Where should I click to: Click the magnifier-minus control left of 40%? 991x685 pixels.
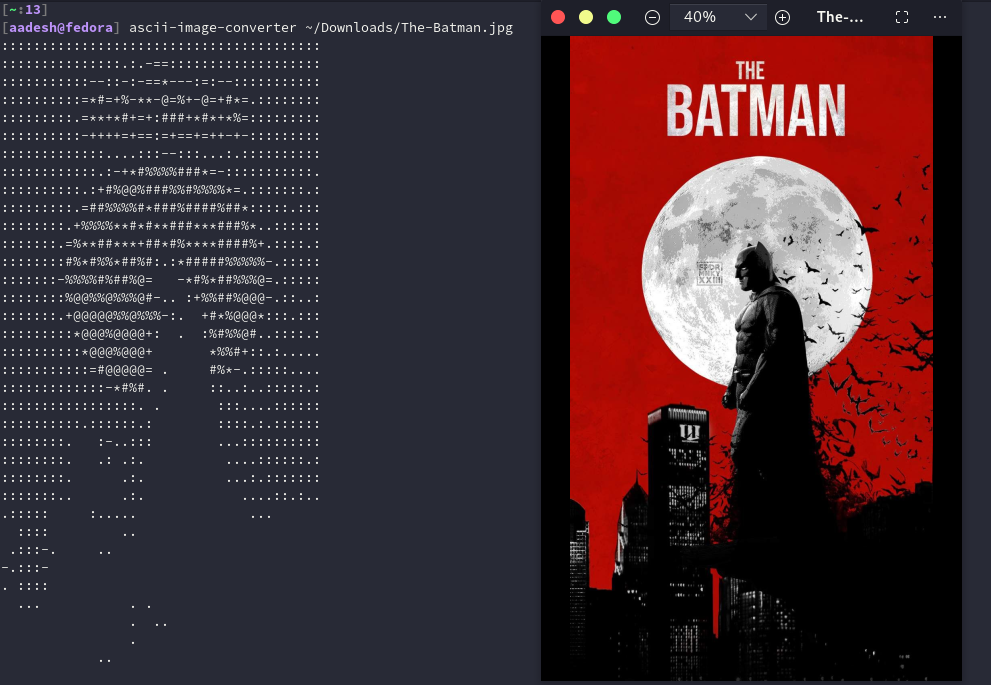coord(652,17)
